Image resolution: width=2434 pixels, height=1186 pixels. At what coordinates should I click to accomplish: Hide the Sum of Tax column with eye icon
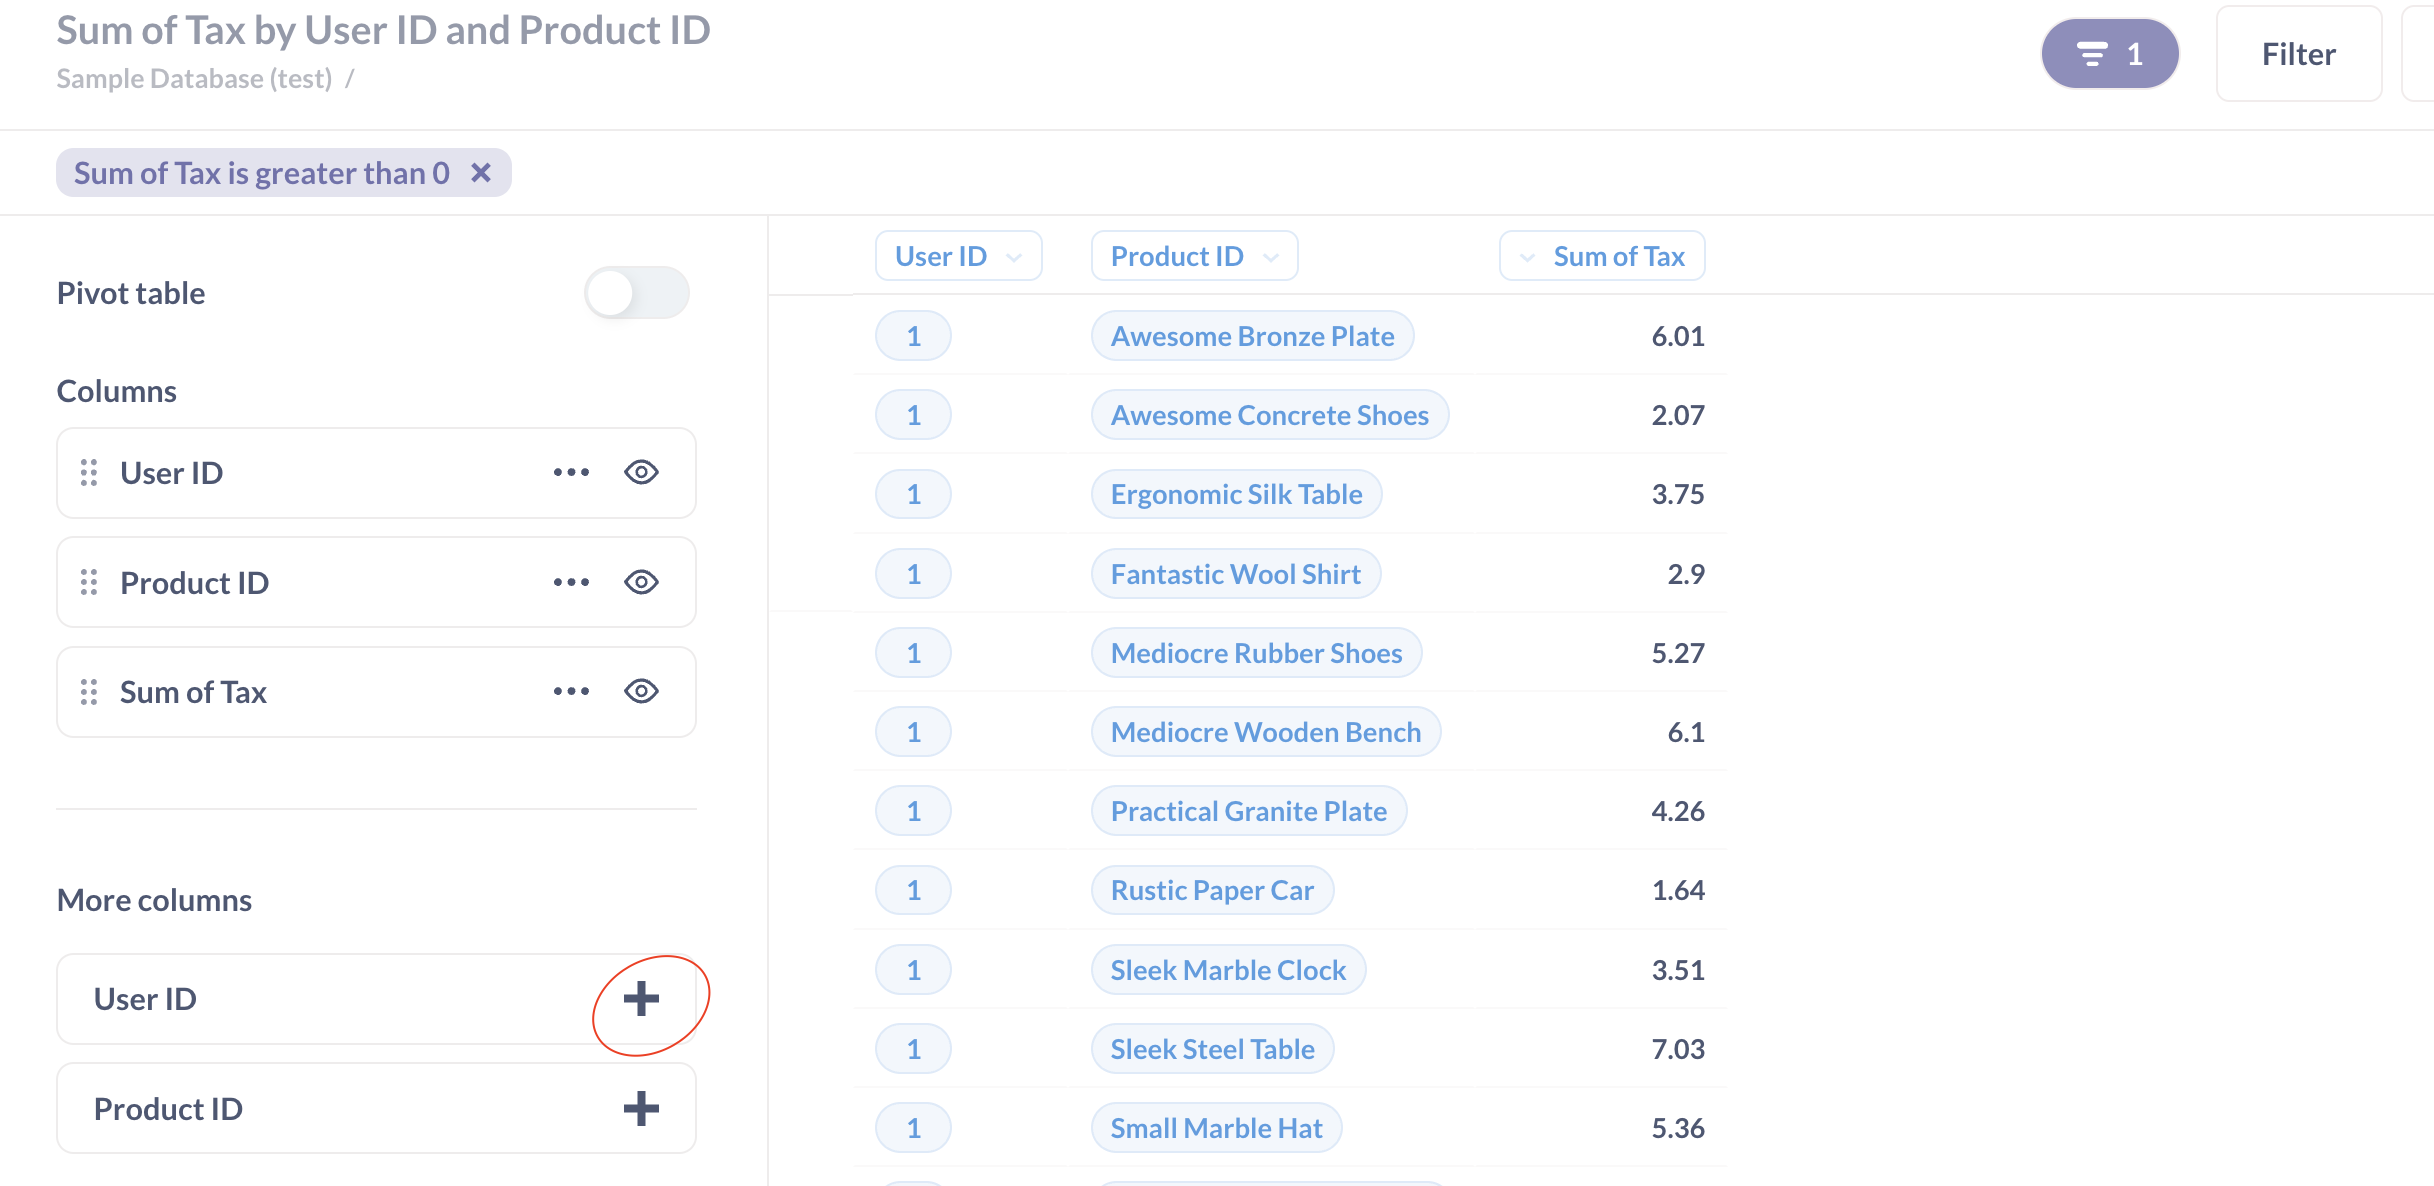pos(643,691)
